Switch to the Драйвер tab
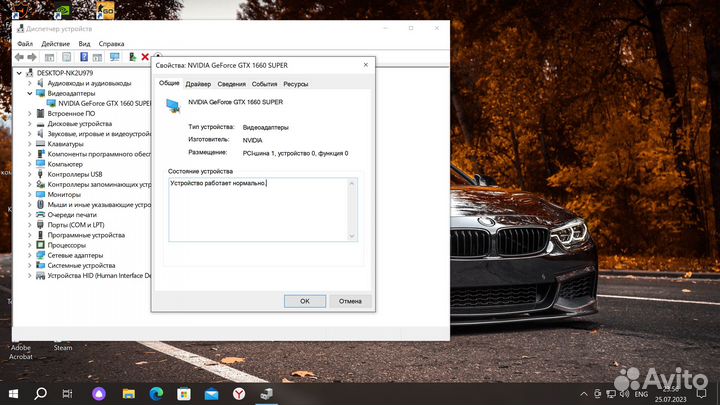Screen dimensions: 720x405 coord(198,84)
